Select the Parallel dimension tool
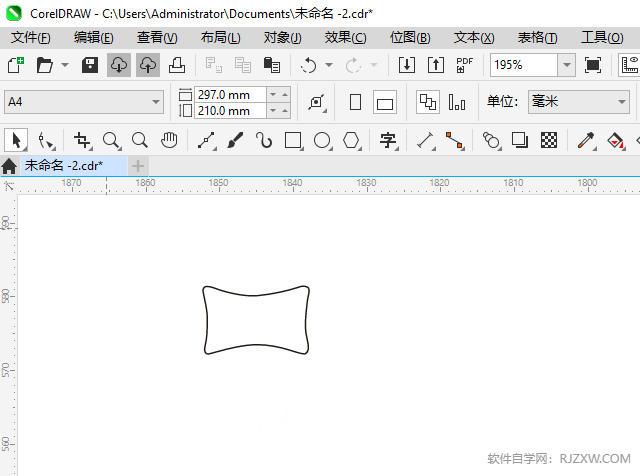 pyautogui.click(x=426, y=141)
